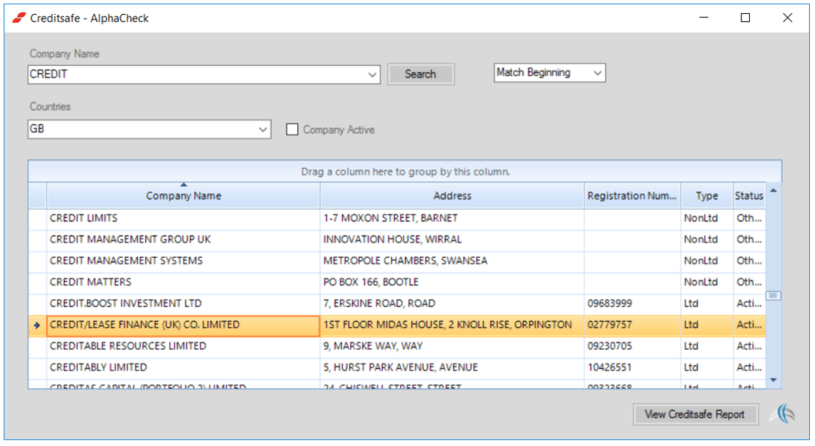Click the Creditsafe logo in title bar
The width and height of the screenshot is (815, 446).
point(19,18)
